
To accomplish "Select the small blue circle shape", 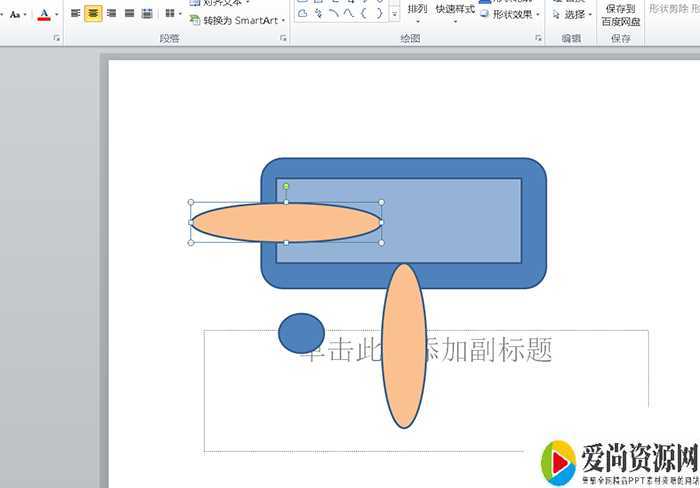I will point(301,333).
